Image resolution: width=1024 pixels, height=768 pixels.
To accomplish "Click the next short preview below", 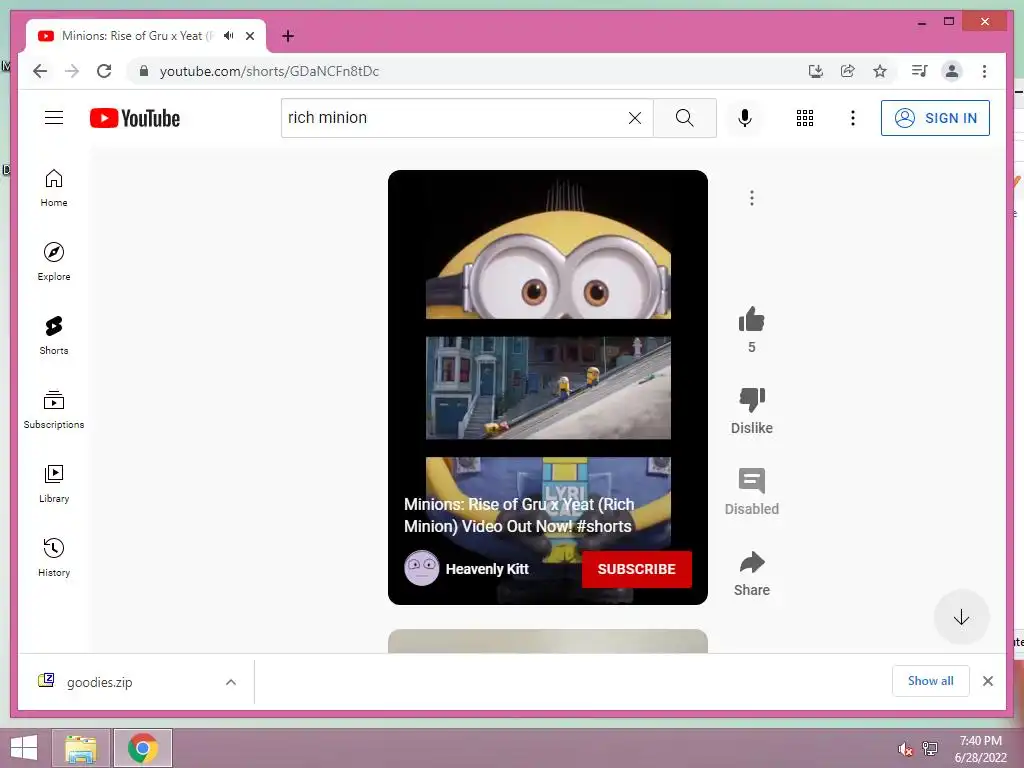I will click(548, 641).
